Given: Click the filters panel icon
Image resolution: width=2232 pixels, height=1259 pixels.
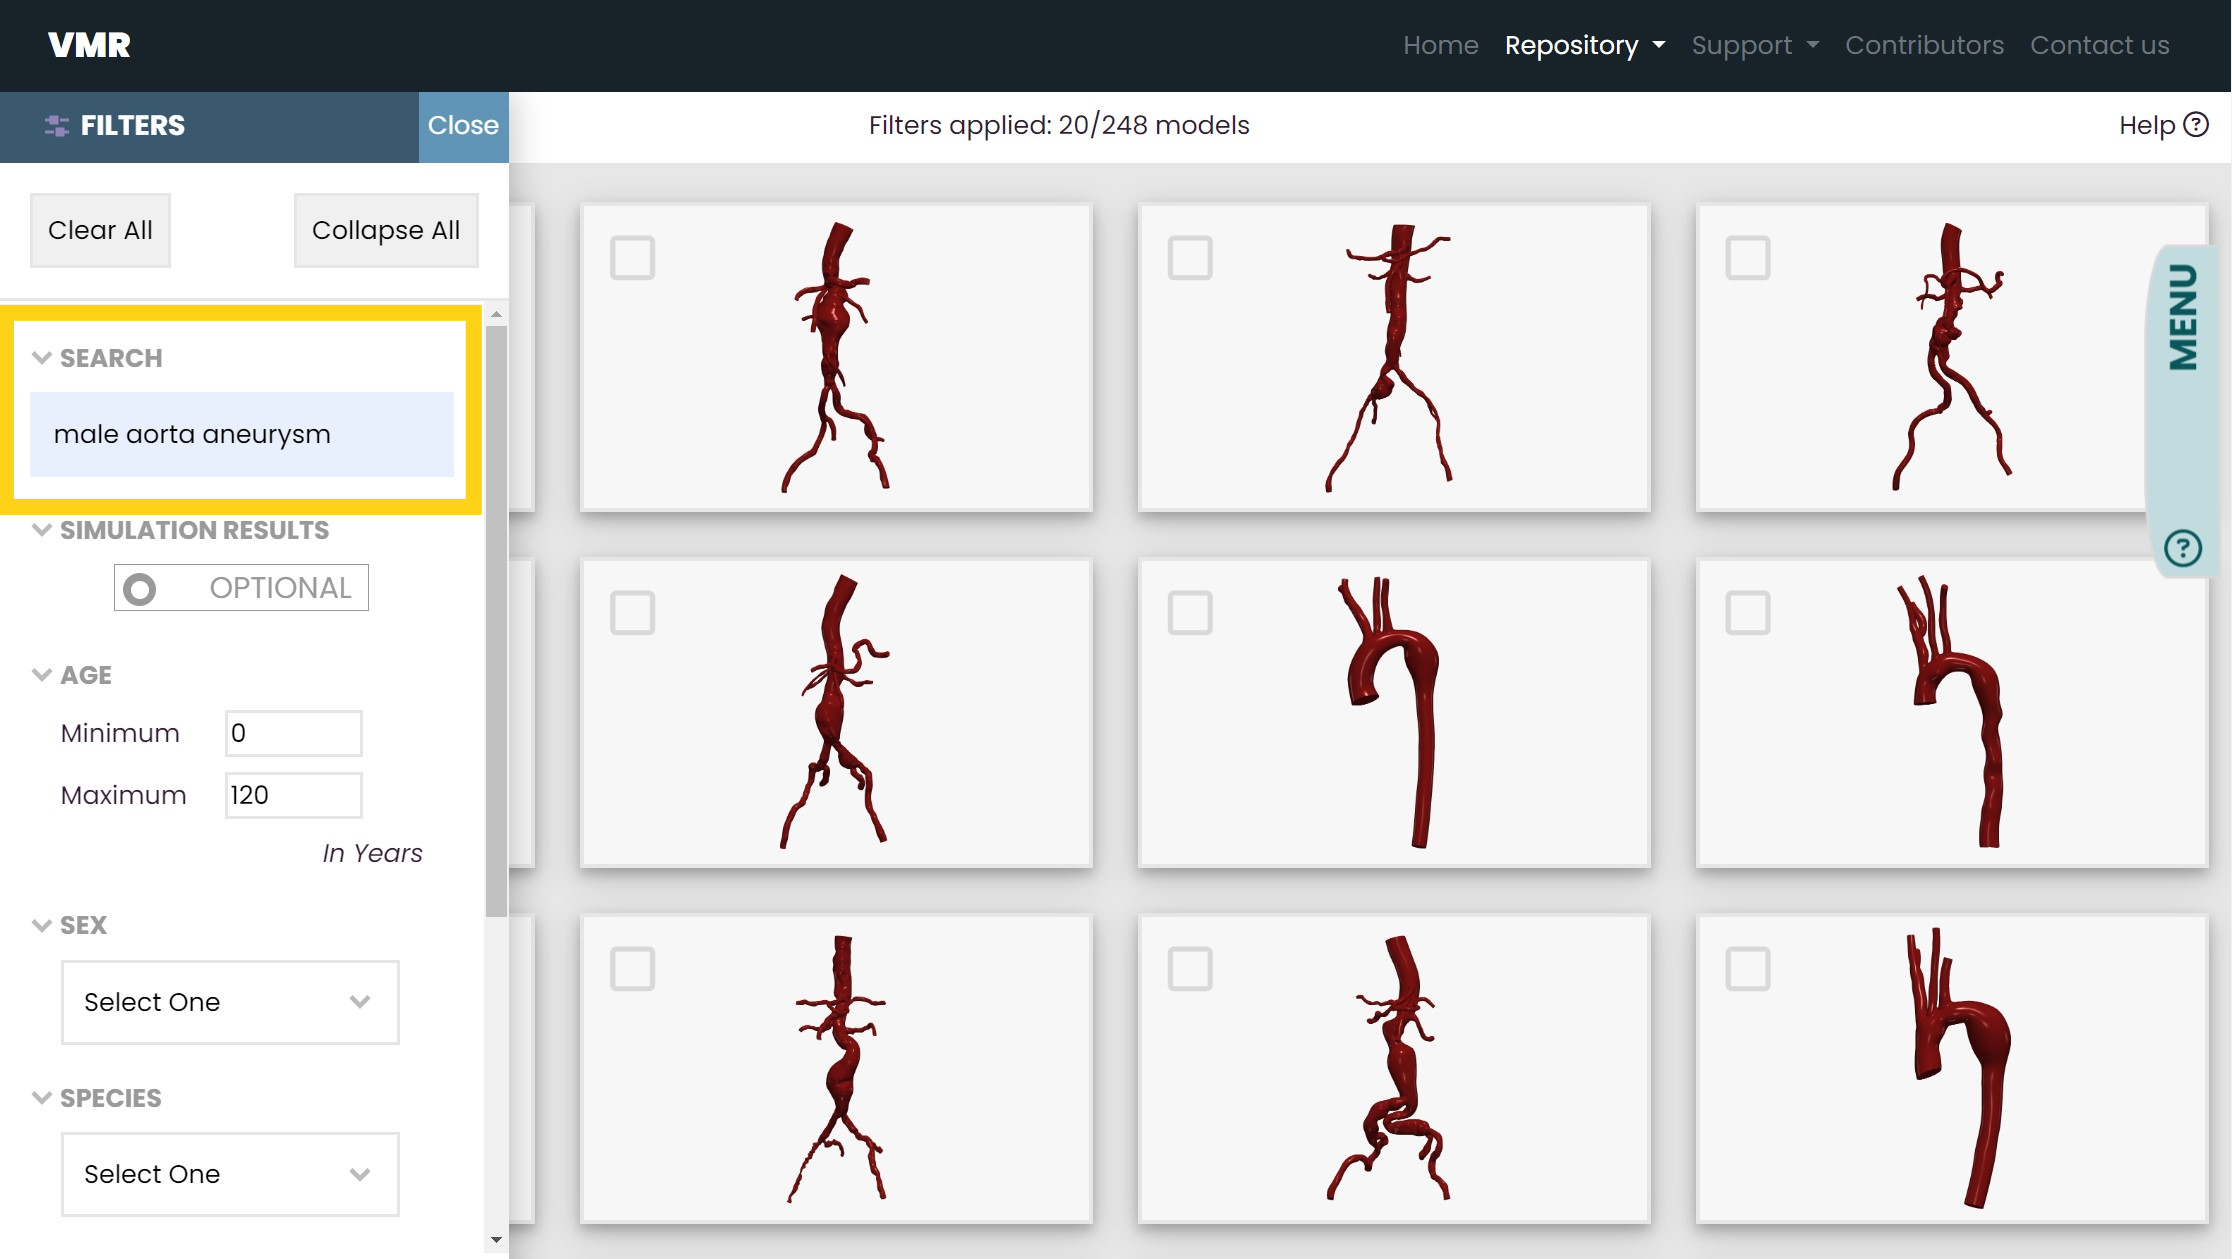Looking at the screenshot, I should [x=55, y=126].
